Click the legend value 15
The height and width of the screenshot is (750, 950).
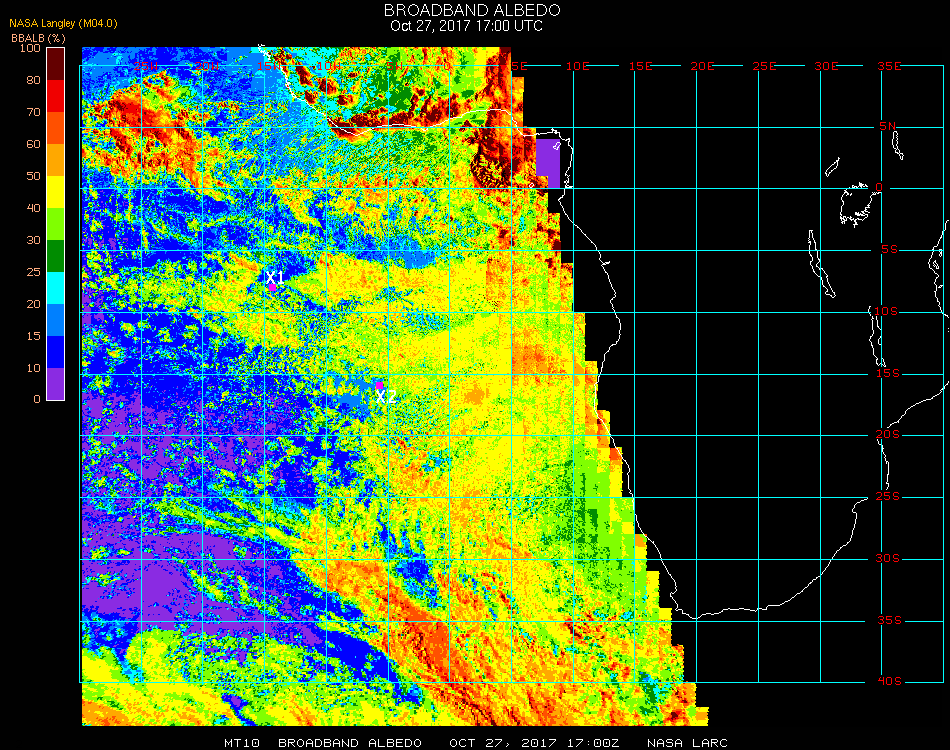(x=33, y=336)
